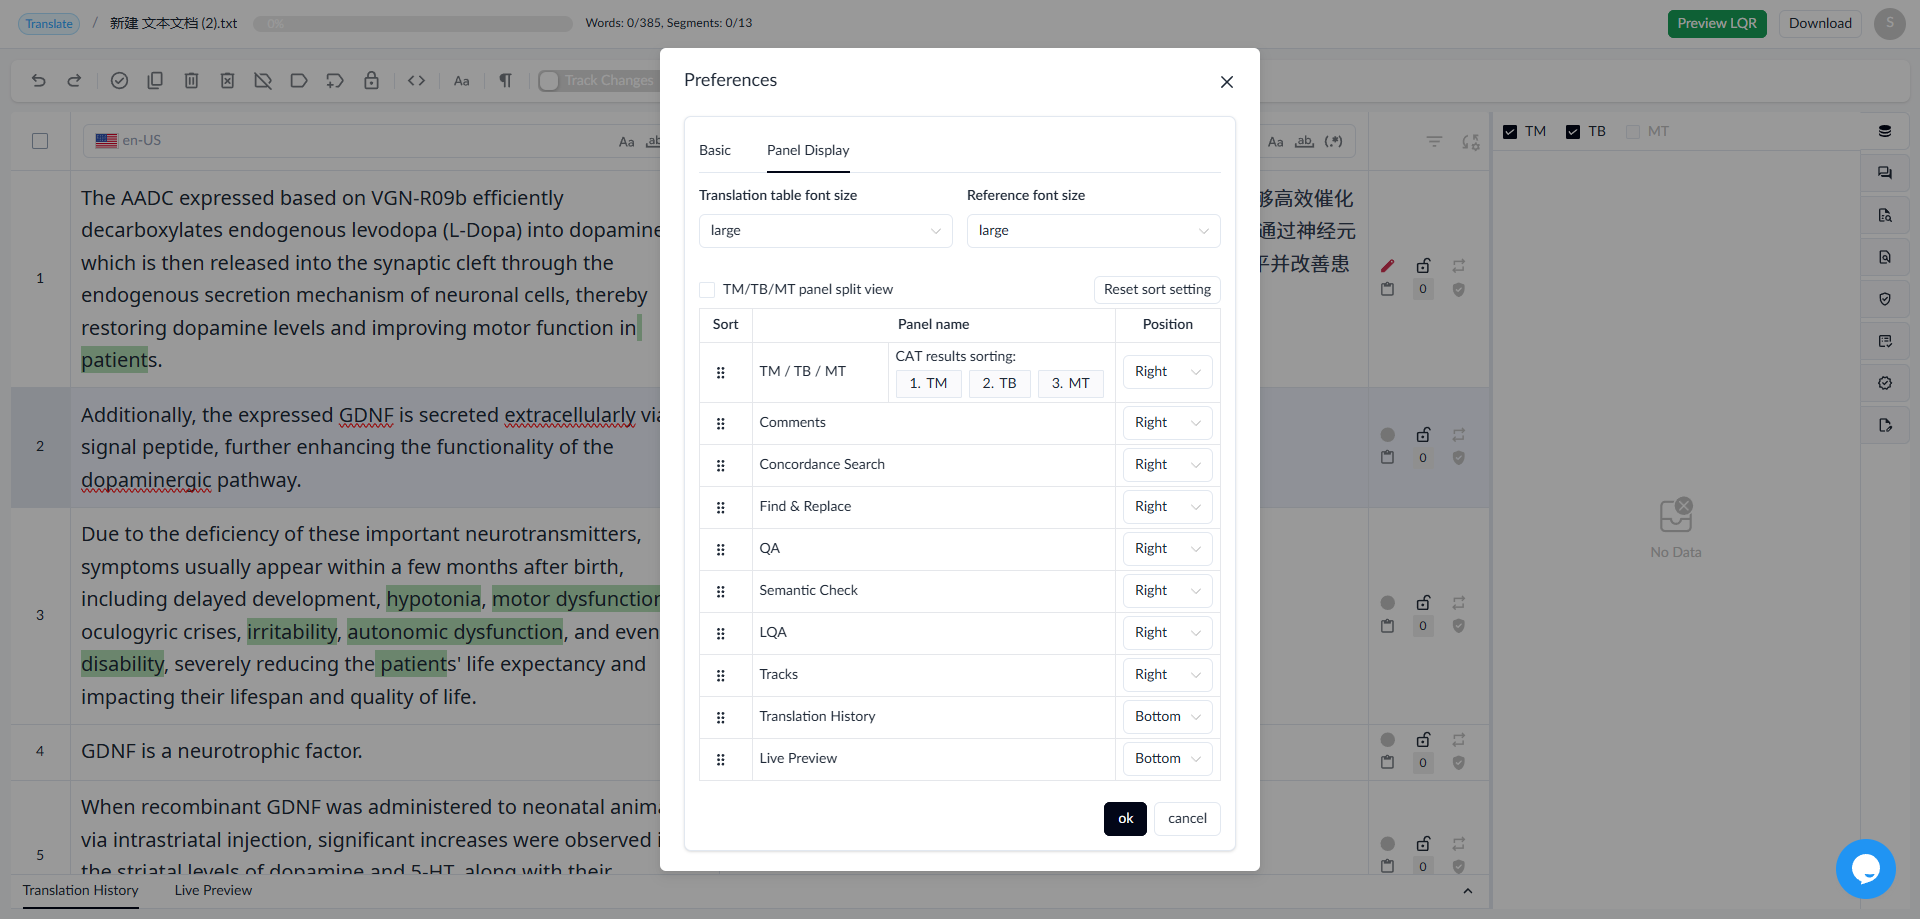Click the insert tags code icon
The width and height of the screenshot is (1920, 919).
(x=417, y=81)
